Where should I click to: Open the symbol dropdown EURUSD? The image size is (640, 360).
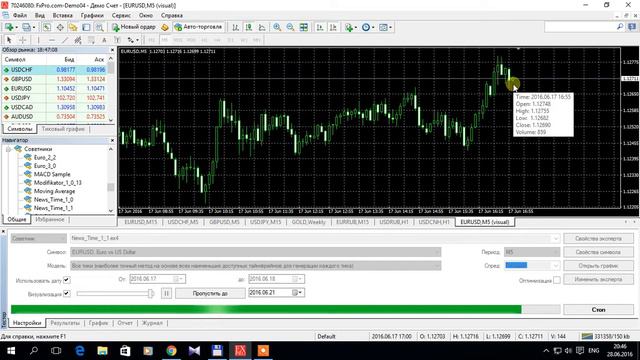click(x=256, y=252)
